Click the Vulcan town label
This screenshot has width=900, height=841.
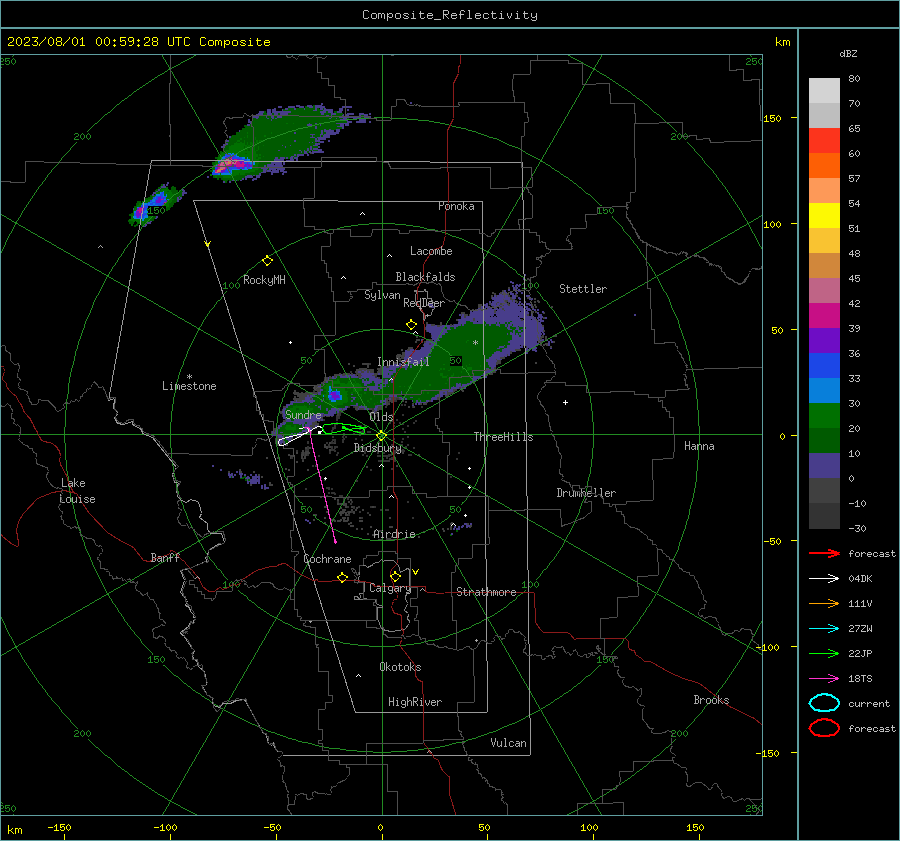click(508, 743)
